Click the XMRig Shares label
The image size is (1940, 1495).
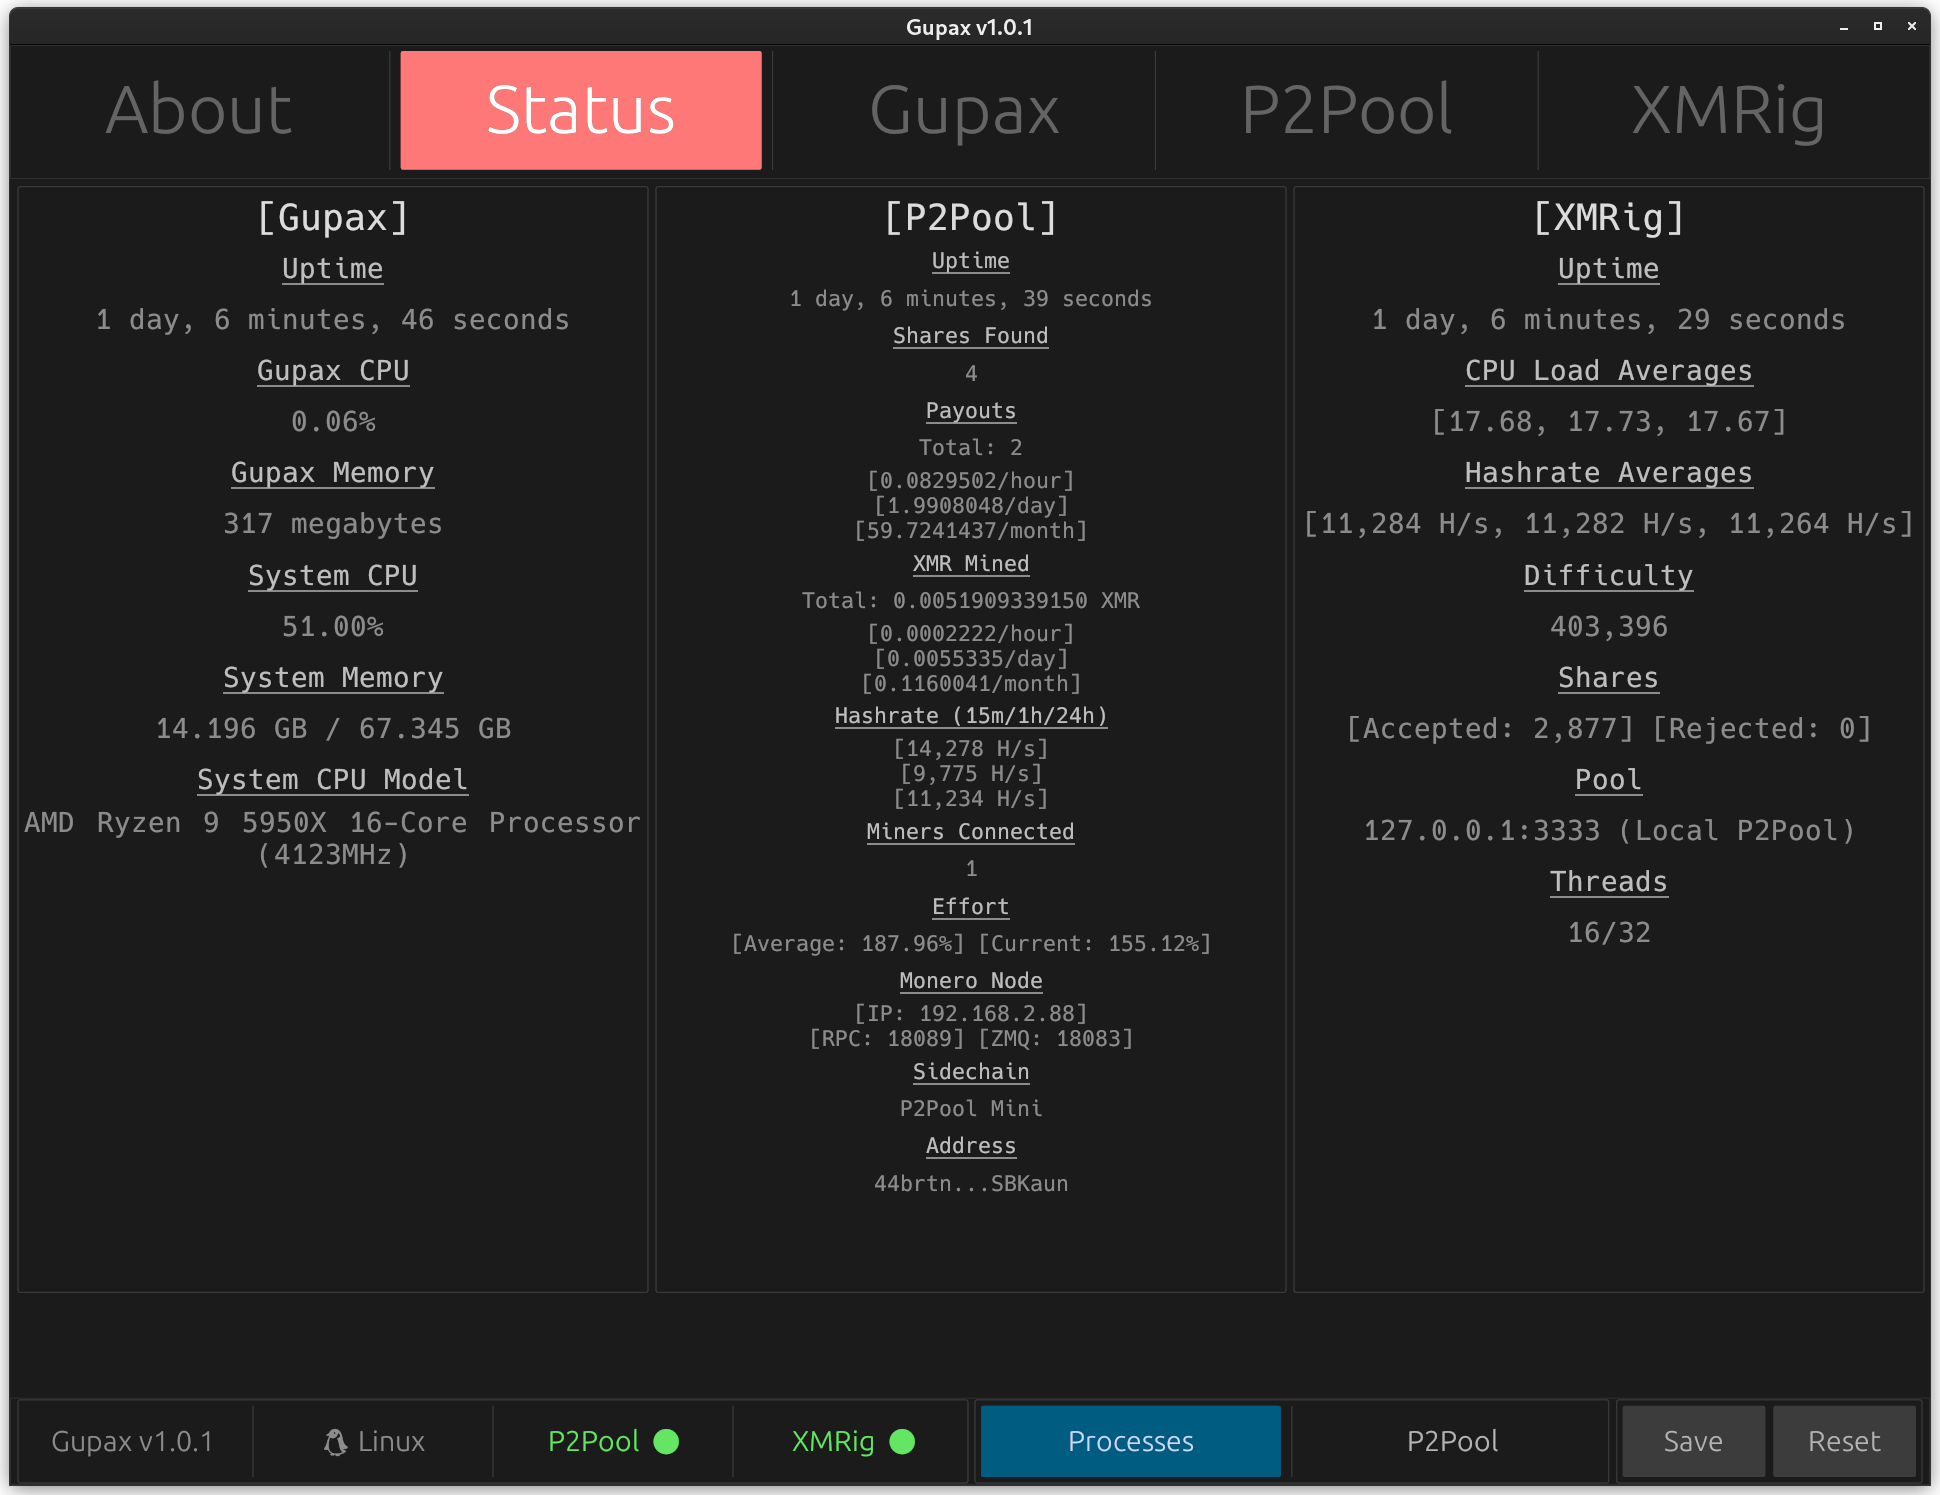(1609, 677)
